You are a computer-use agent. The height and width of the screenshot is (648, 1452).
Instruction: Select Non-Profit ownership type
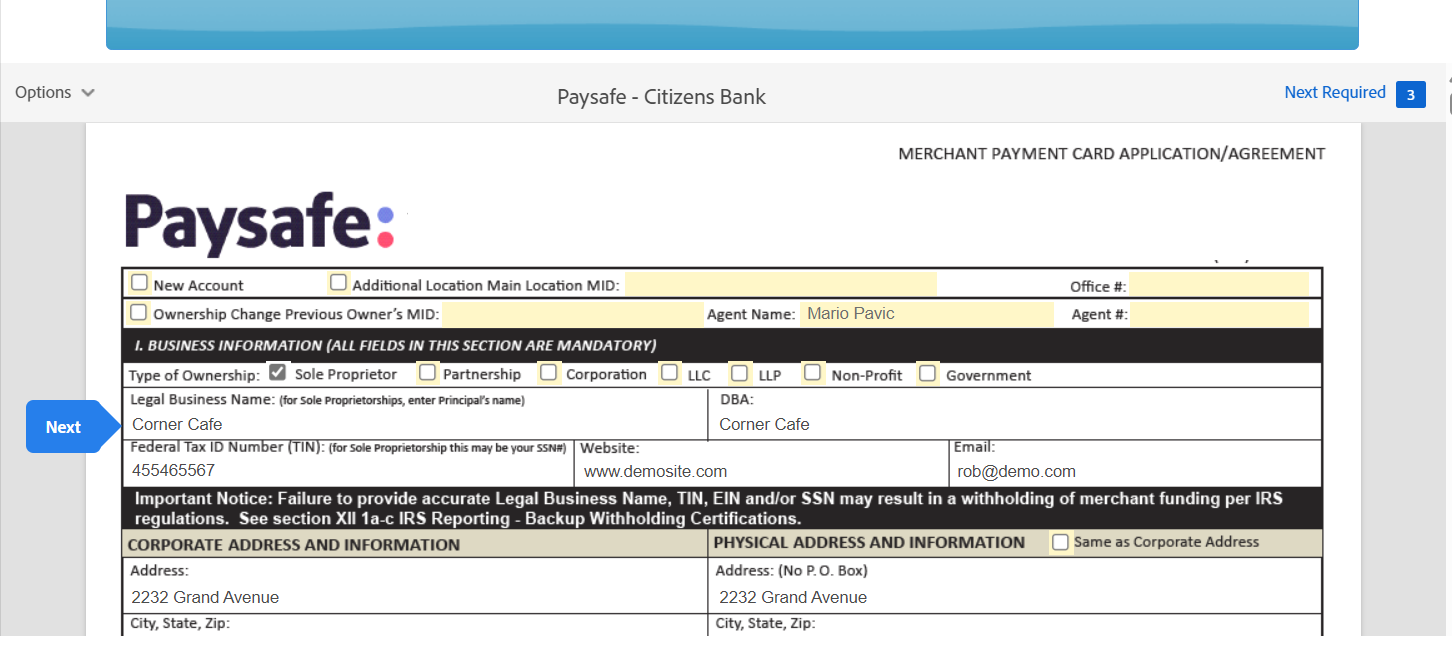[813, 373]
